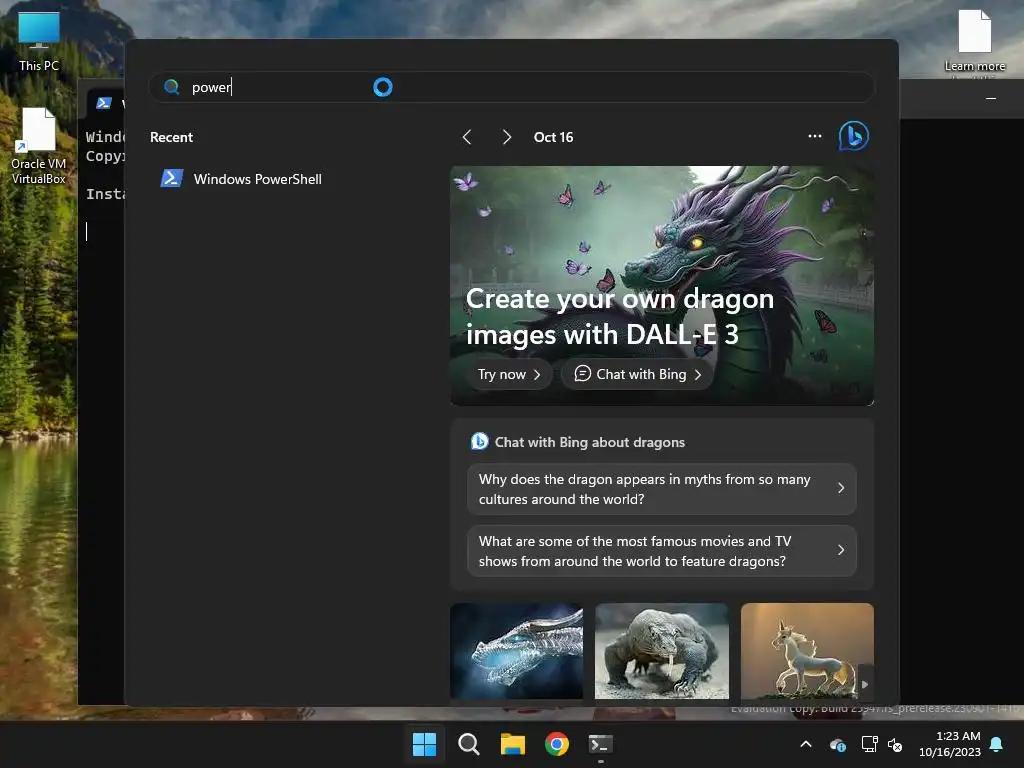Click the small arrow on unicorn thumbnail
Viewport: 1024px width, 768px height.
[x=865, y=684]
